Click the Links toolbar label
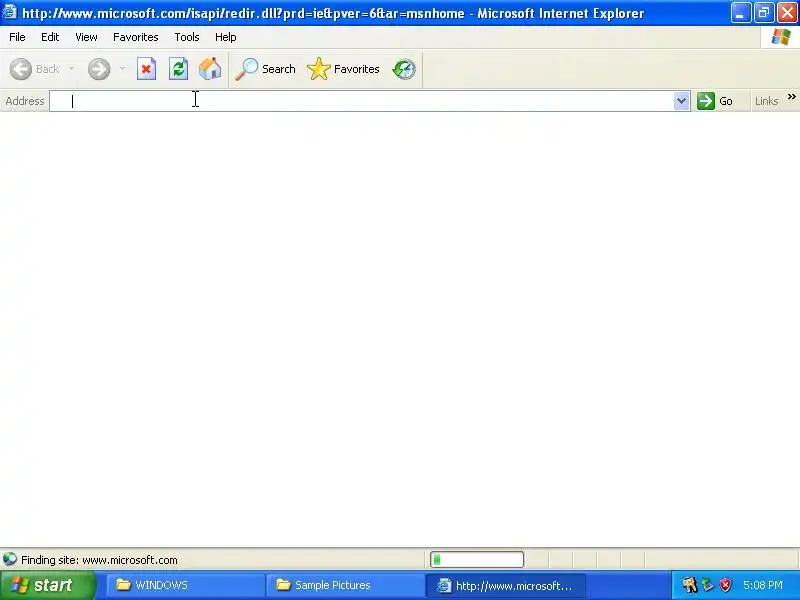The image size is (800, 600). pyautogui.click(x=766, y=101)
